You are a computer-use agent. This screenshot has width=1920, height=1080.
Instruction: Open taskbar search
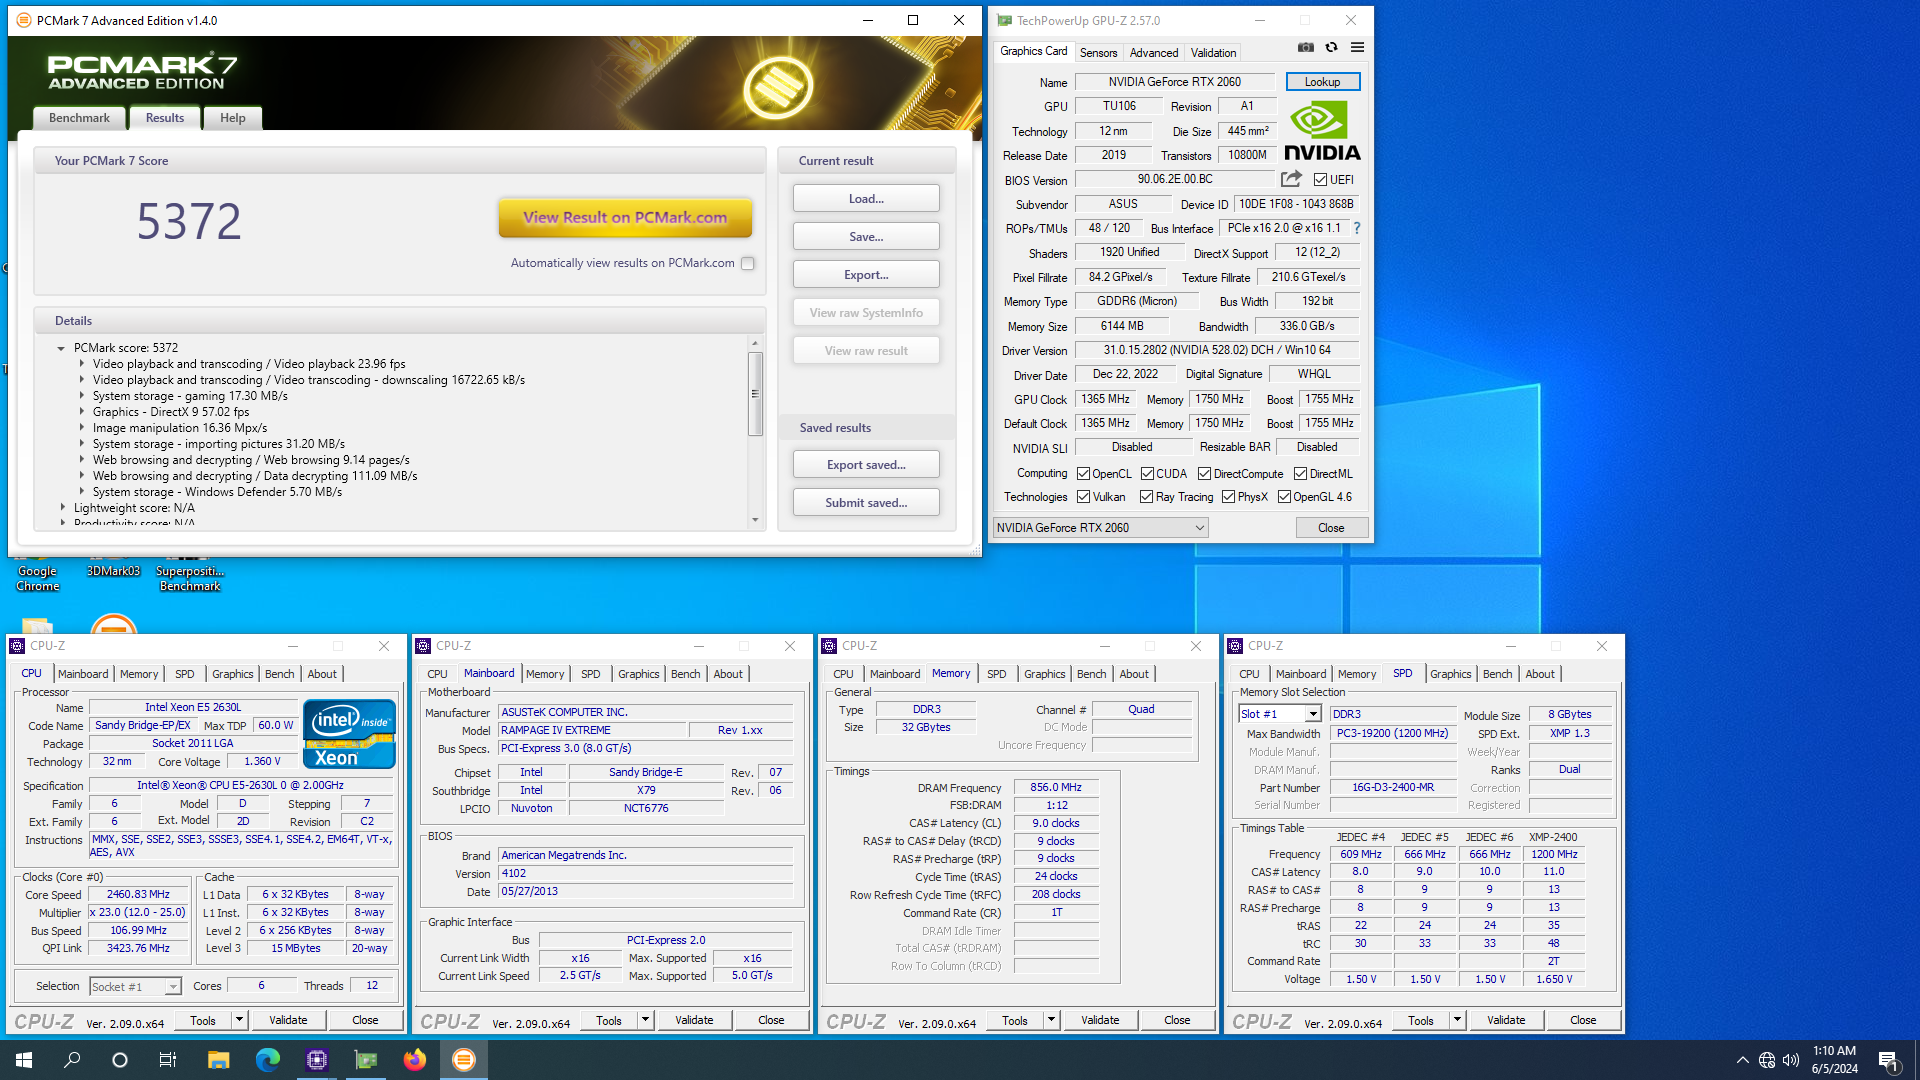click(x=72, y=1060)
